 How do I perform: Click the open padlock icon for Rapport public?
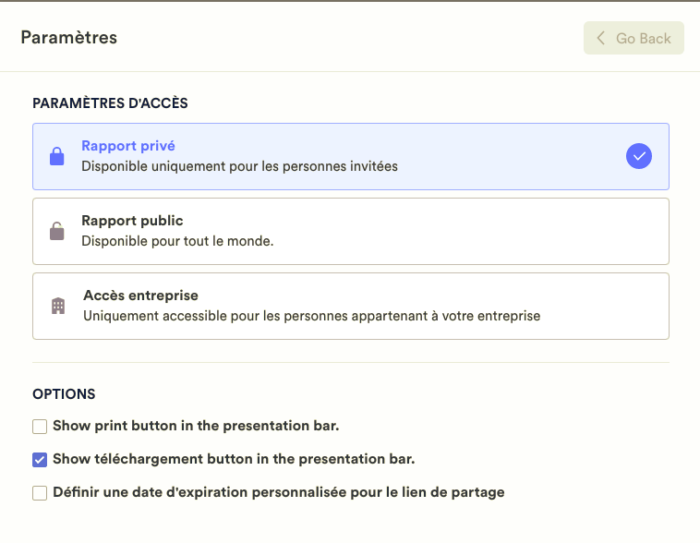coord(57,231)
